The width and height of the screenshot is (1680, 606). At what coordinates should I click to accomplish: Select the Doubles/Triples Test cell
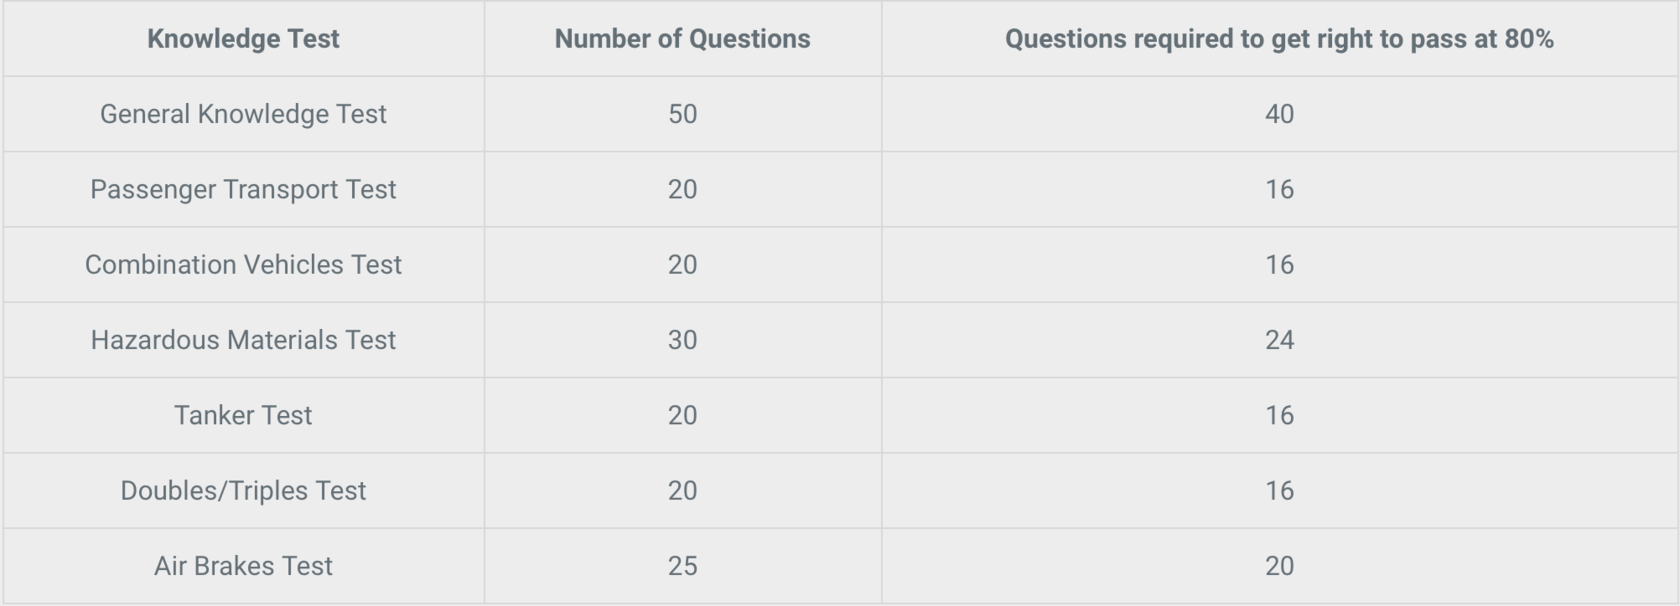coord(243,490)
